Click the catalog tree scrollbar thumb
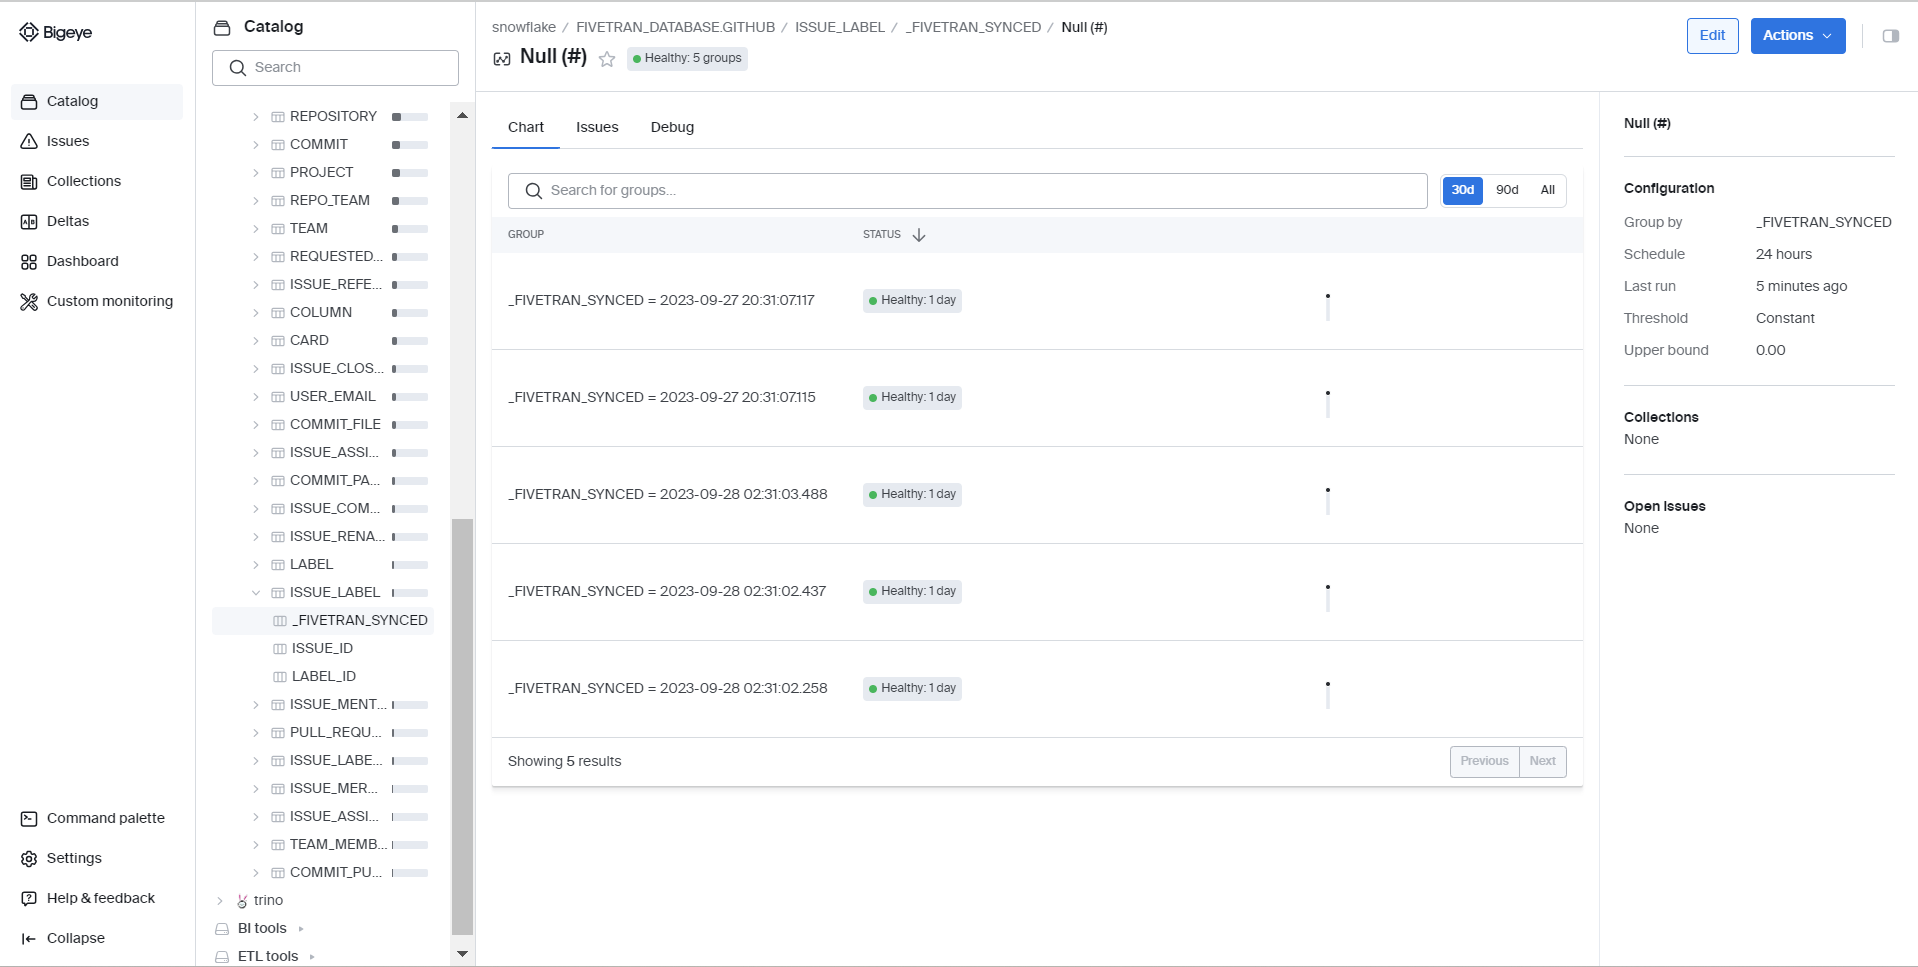 [x=462, y=726]
